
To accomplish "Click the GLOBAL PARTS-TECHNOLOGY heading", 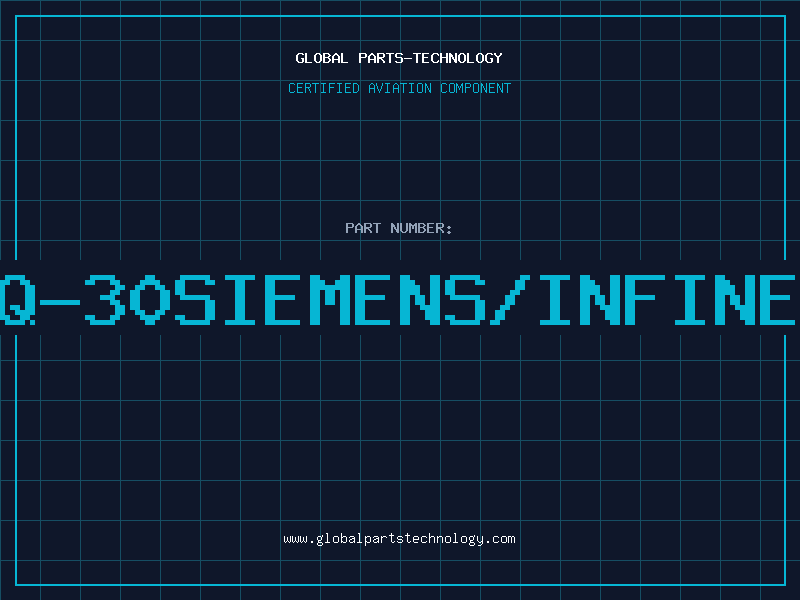I will click(x=399, y=58).
